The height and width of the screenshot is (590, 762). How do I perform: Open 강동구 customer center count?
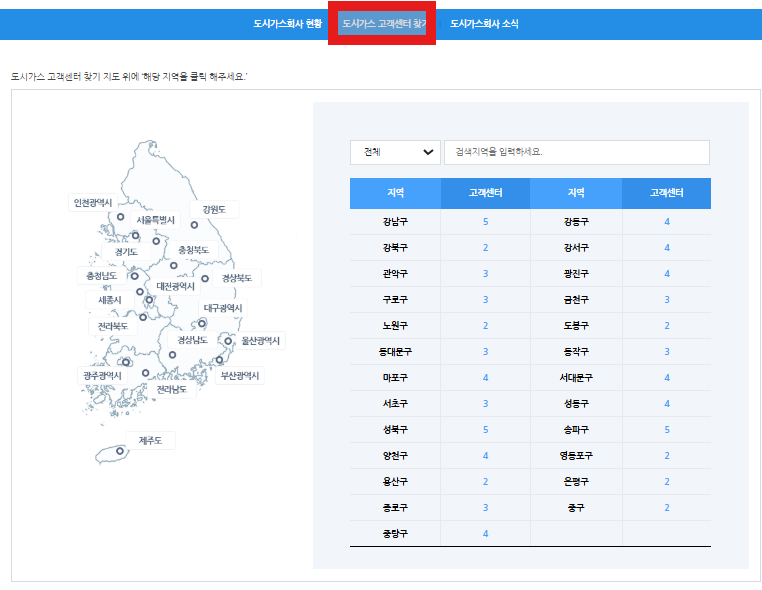click(x=667, y=222)
